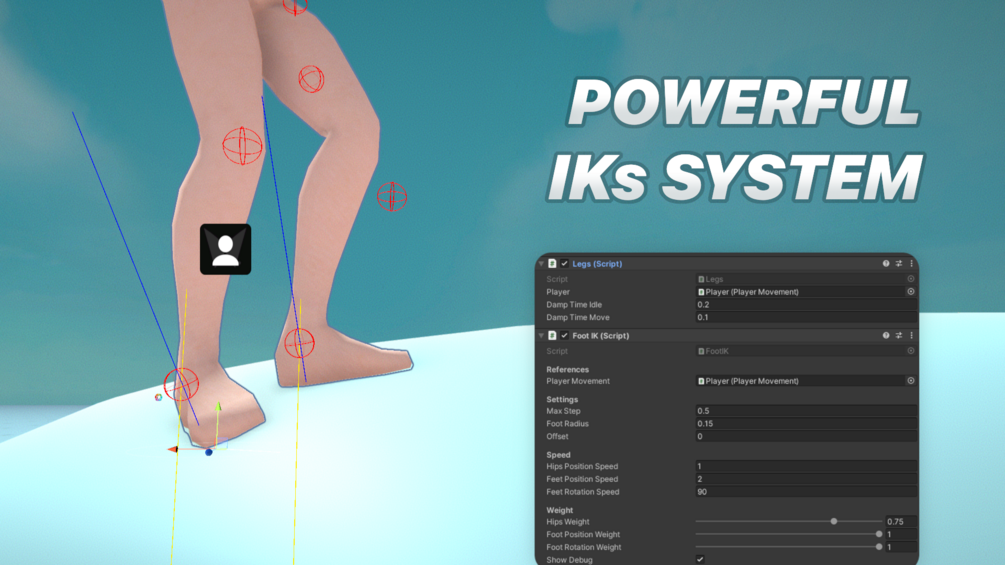Click the Foot Rotation Weight slider handle
Viewport: 1005px width, 565px height.
[879, 547]
